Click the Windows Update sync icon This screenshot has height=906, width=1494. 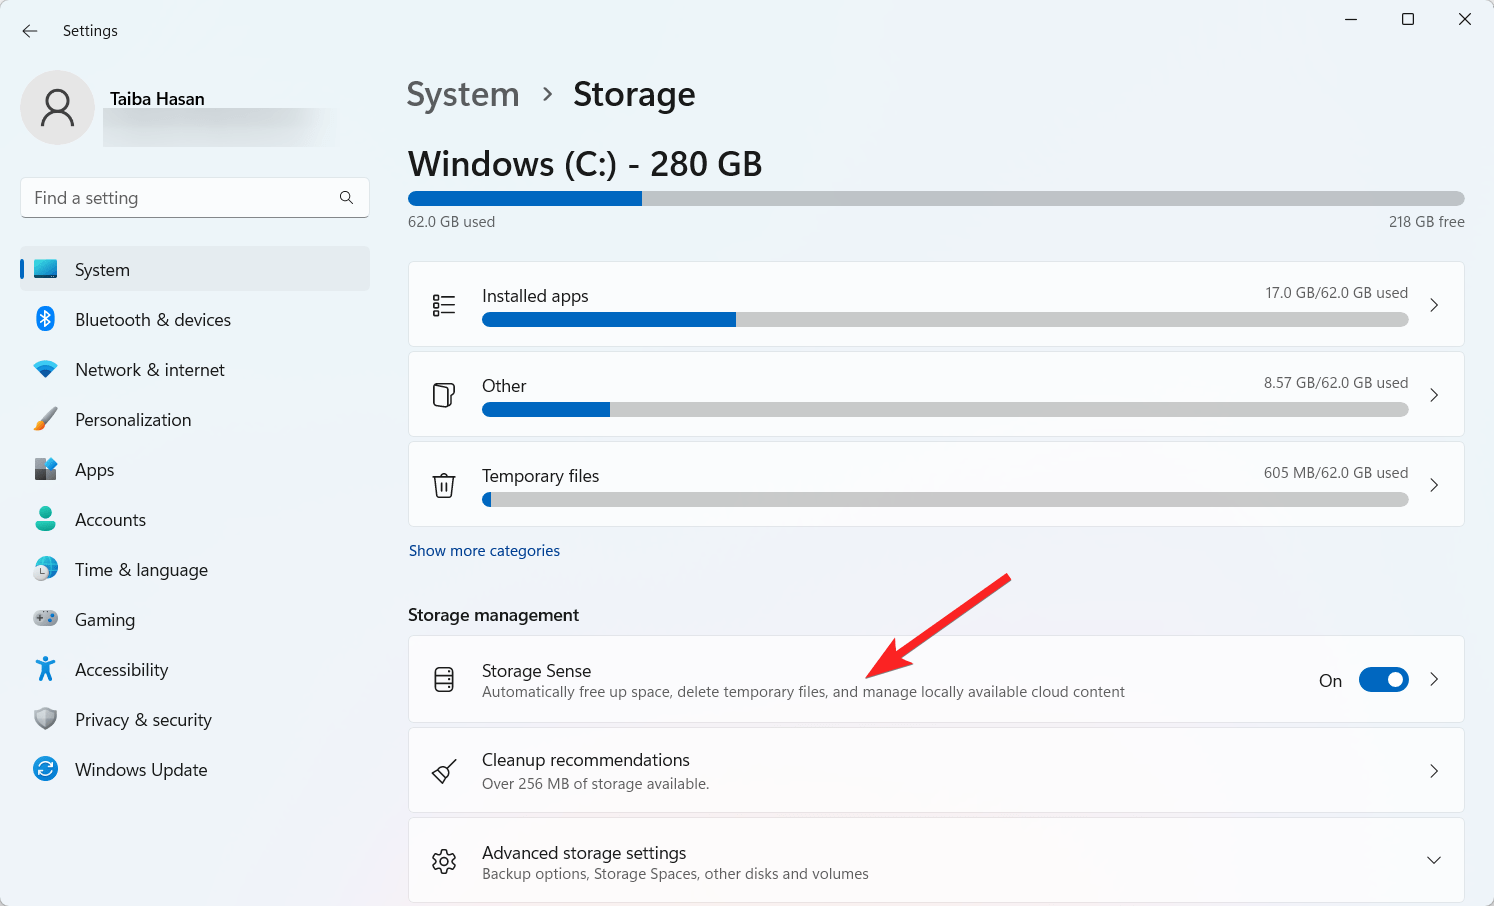(46, 769)
